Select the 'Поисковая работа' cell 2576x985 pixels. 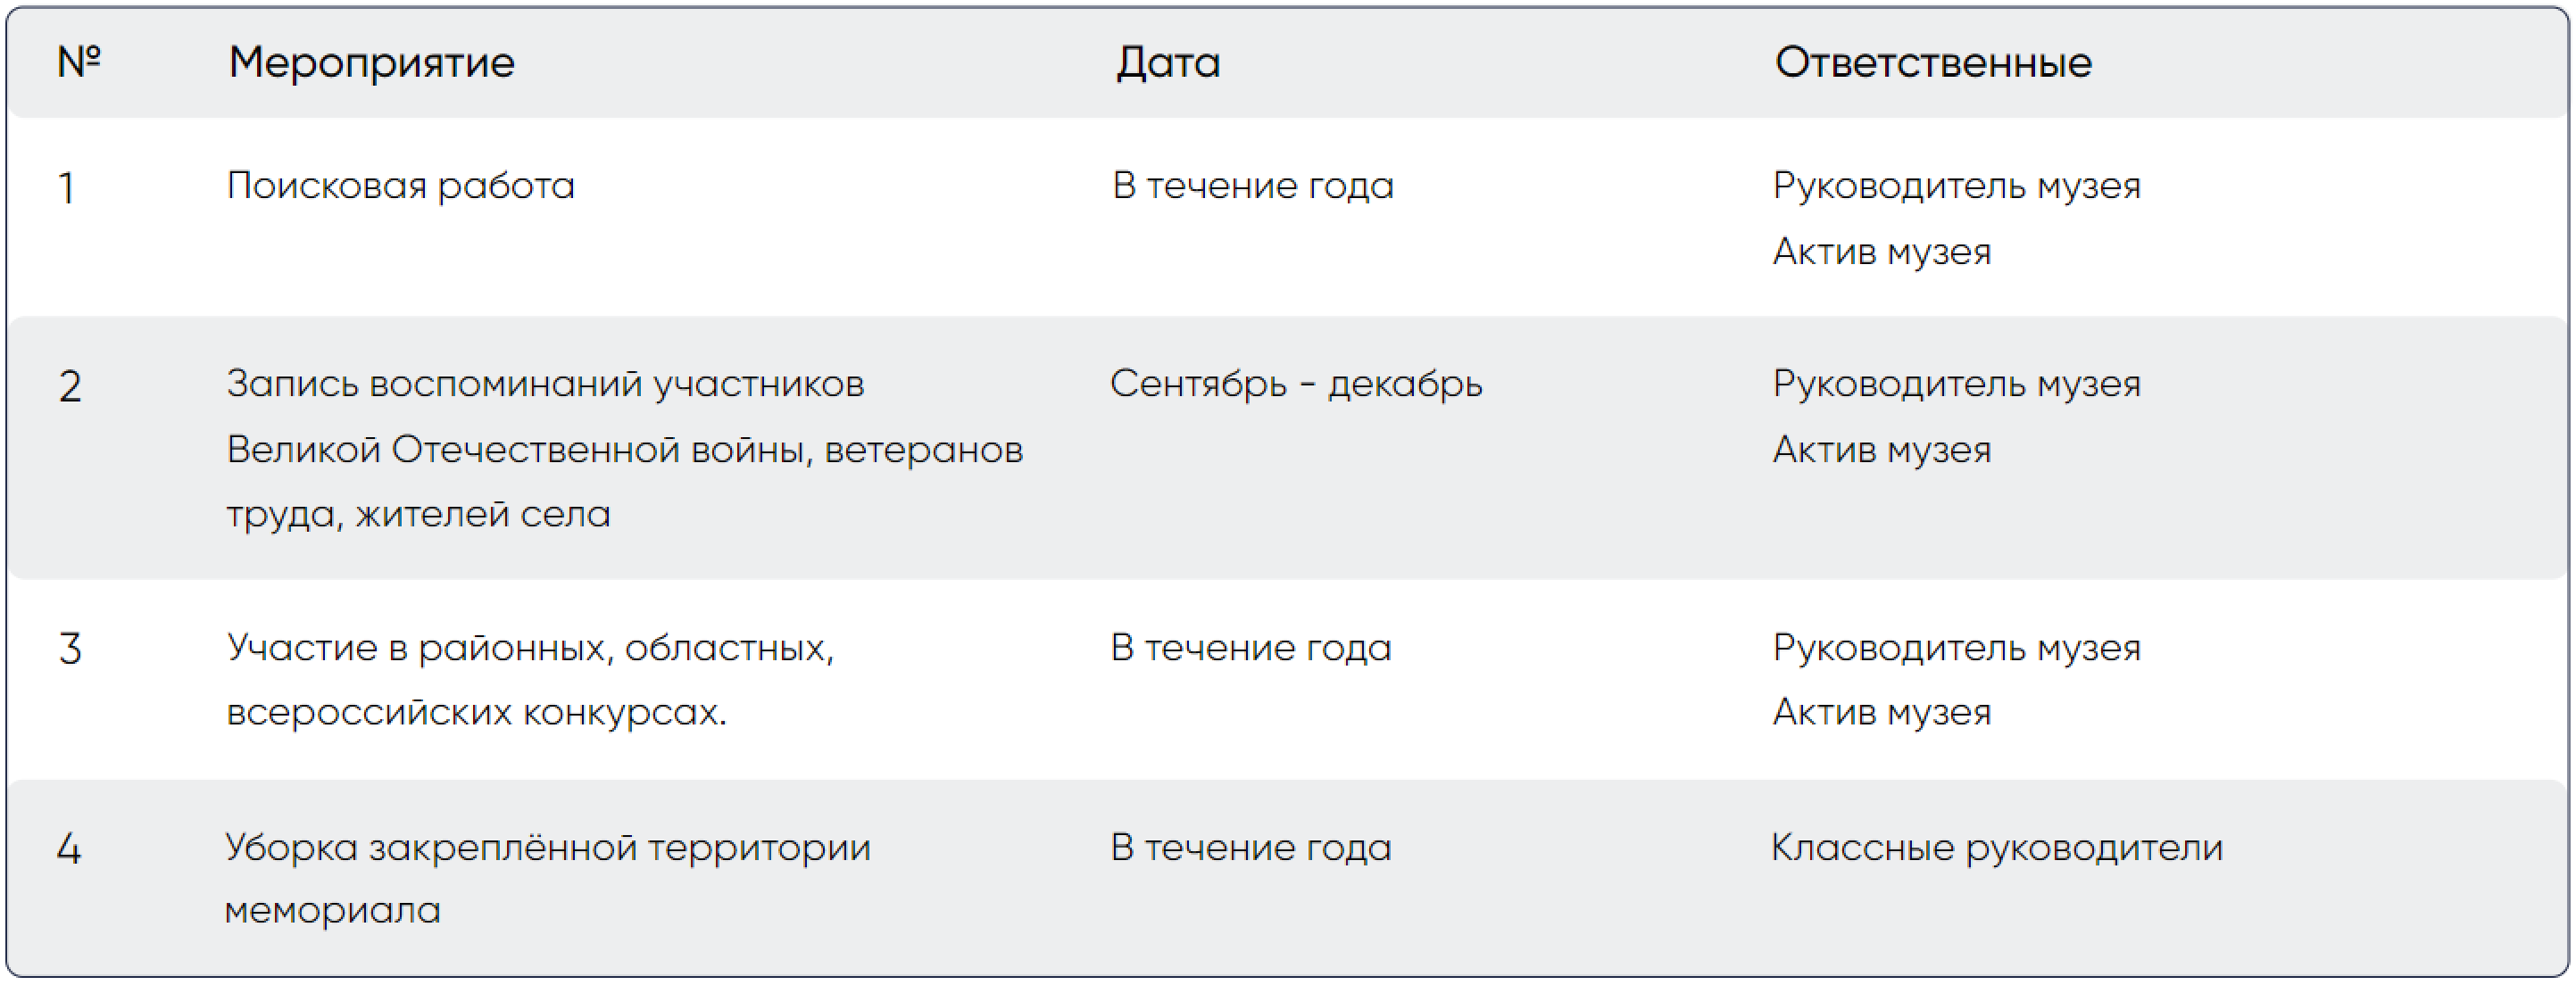[x=401, y=187]
